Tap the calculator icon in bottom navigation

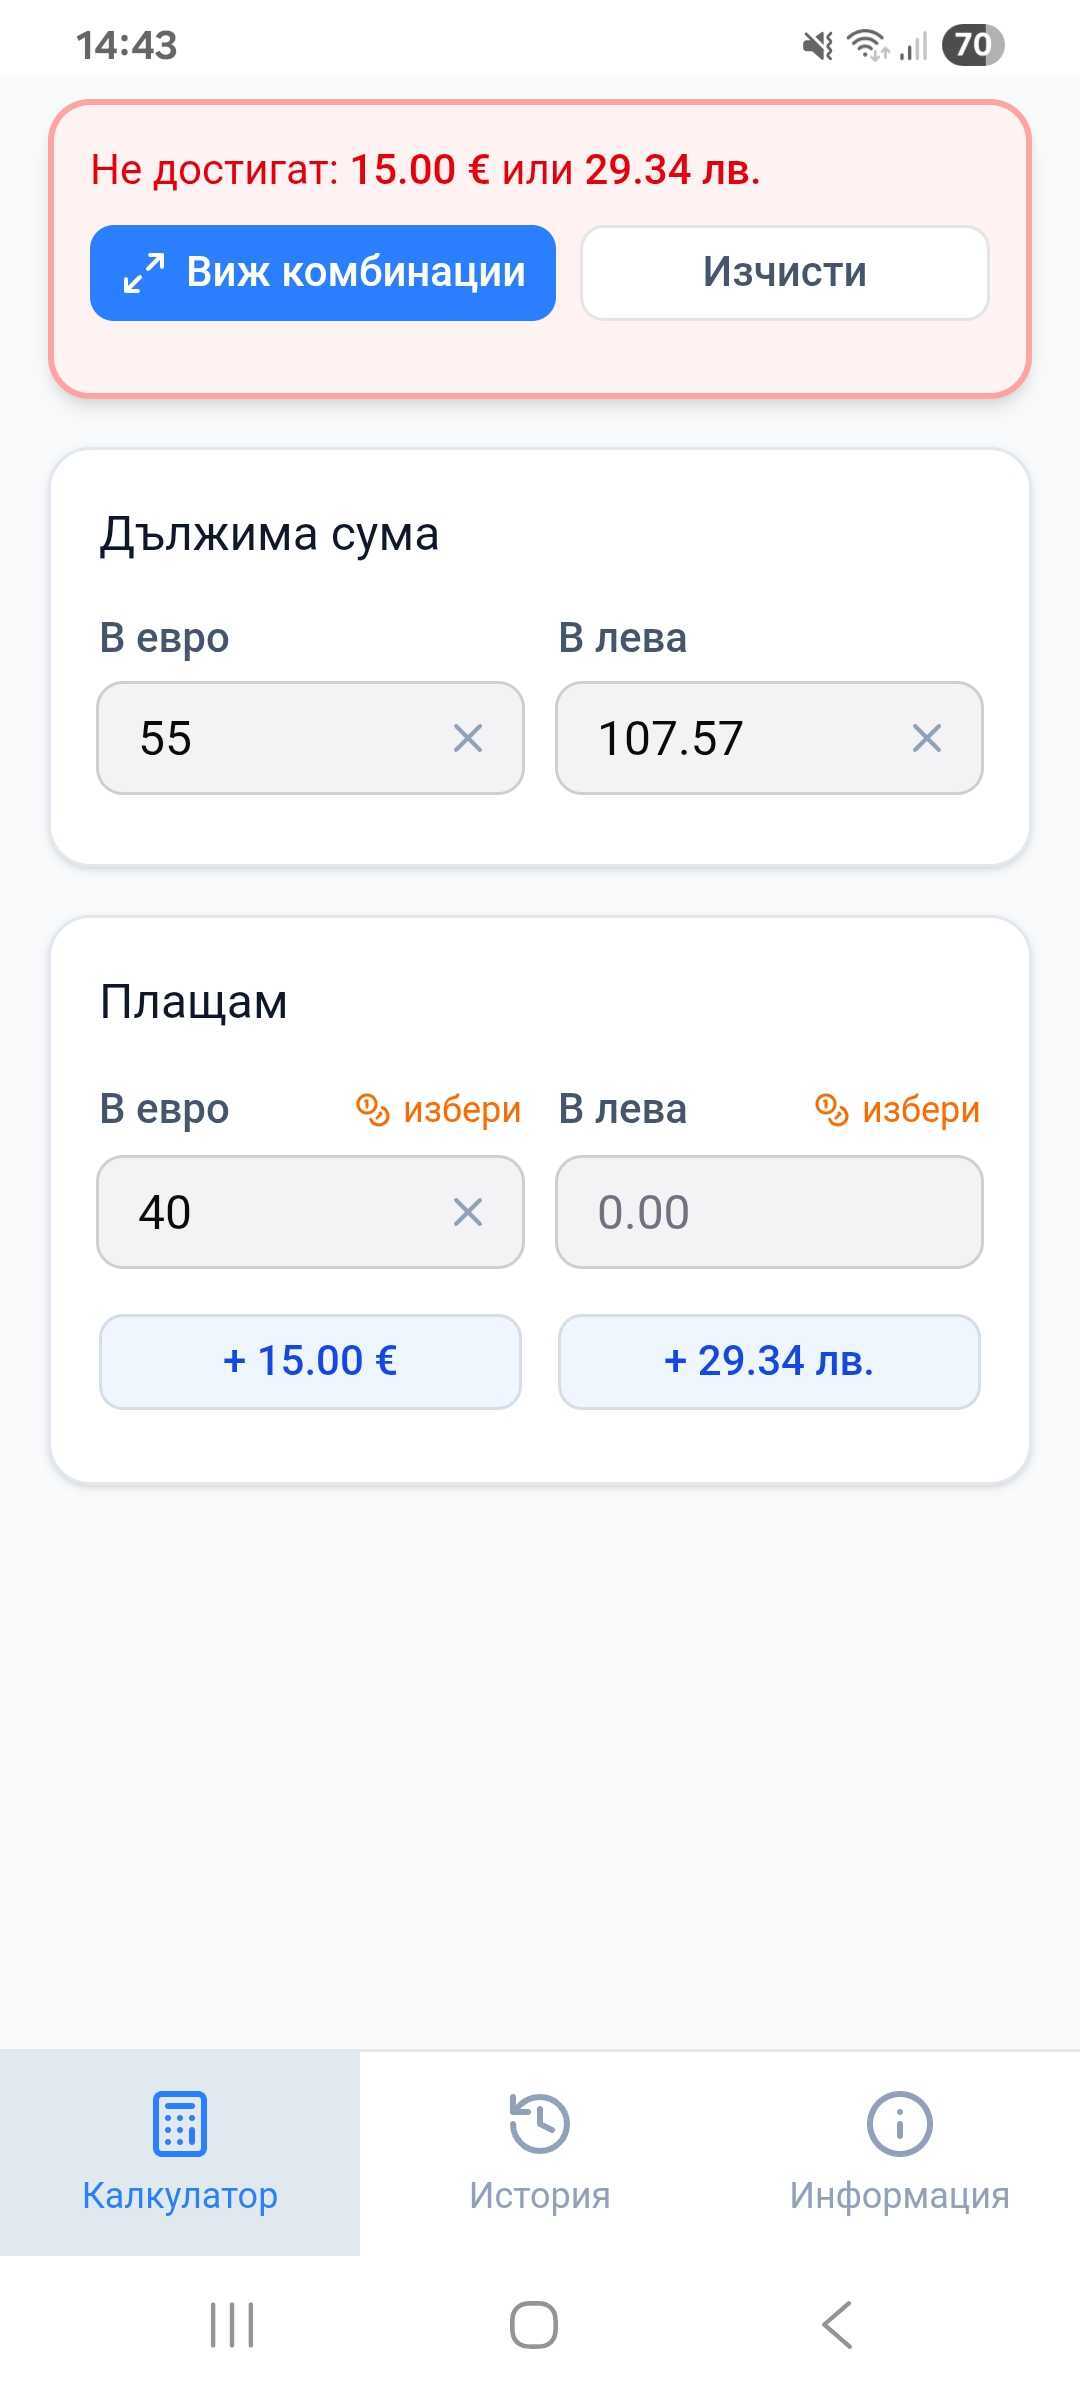180,2123
